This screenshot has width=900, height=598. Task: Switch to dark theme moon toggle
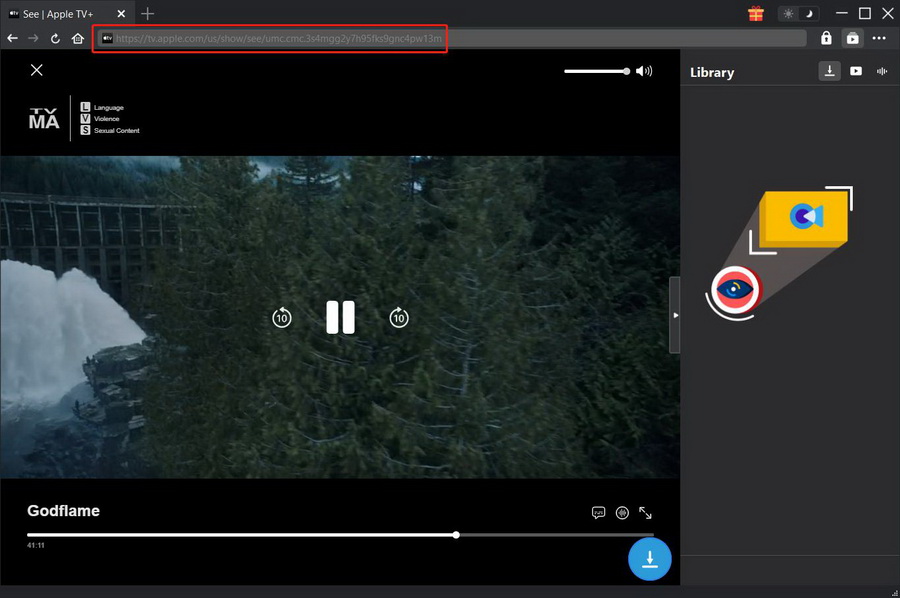point(810,14)
